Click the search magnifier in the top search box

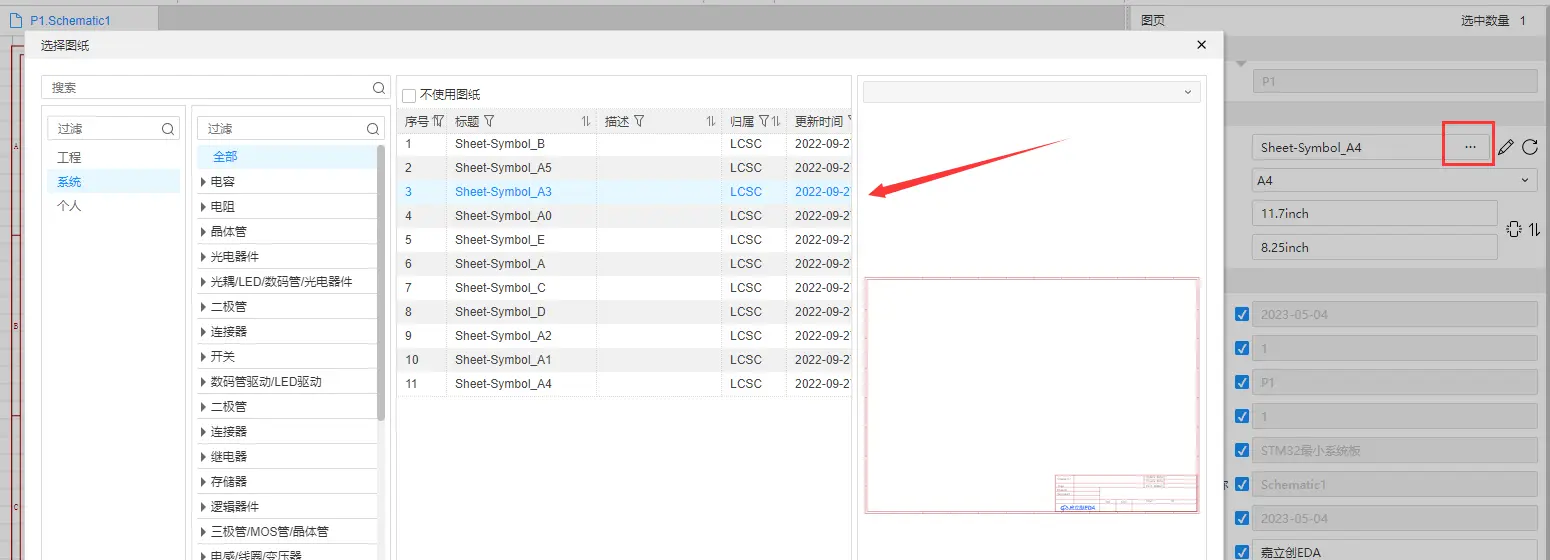click(x=379, y=88)
